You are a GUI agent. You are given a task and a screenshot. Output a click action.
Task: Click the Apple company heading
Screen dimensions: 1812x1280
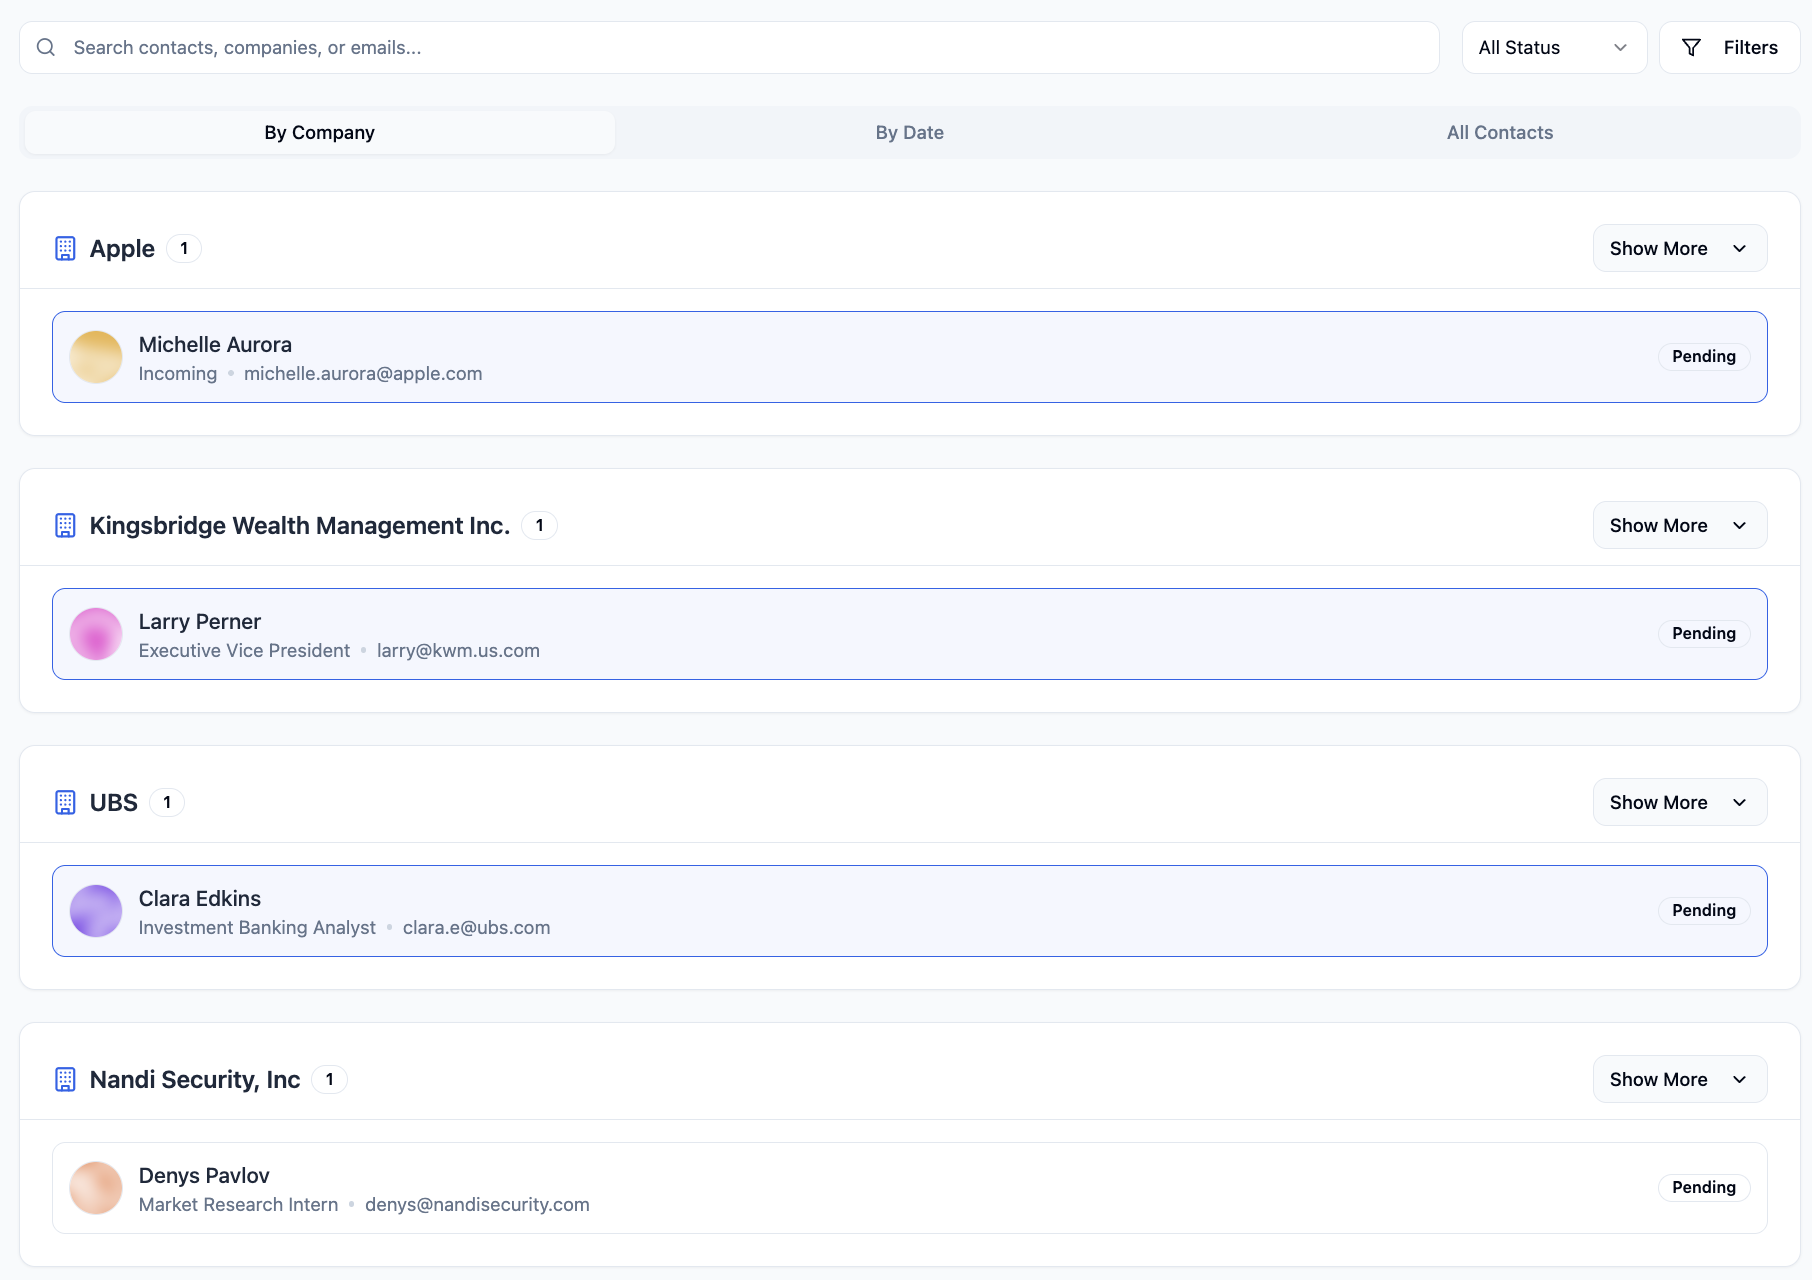[122, 248]
